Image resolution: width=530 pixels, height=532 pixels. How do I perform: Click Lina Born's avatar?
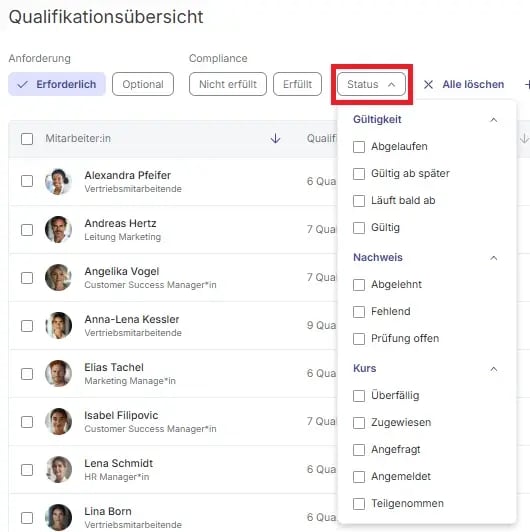[58, 518]
